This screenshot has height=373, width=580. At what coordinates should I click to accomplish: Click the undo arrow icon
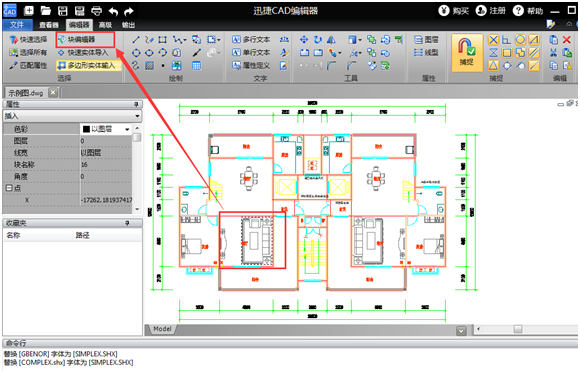click(x=113, y=11)
